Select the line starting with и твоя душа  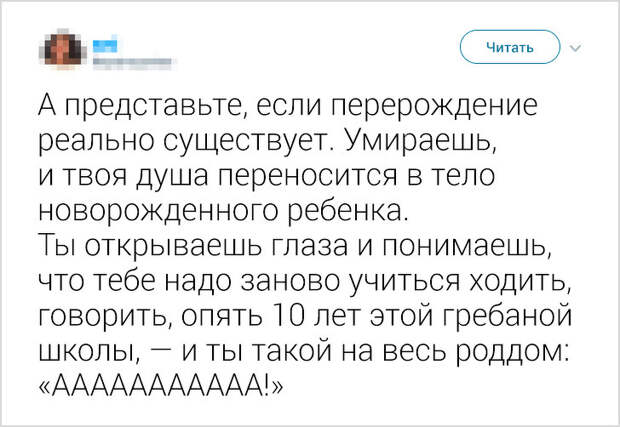[267, 175]
